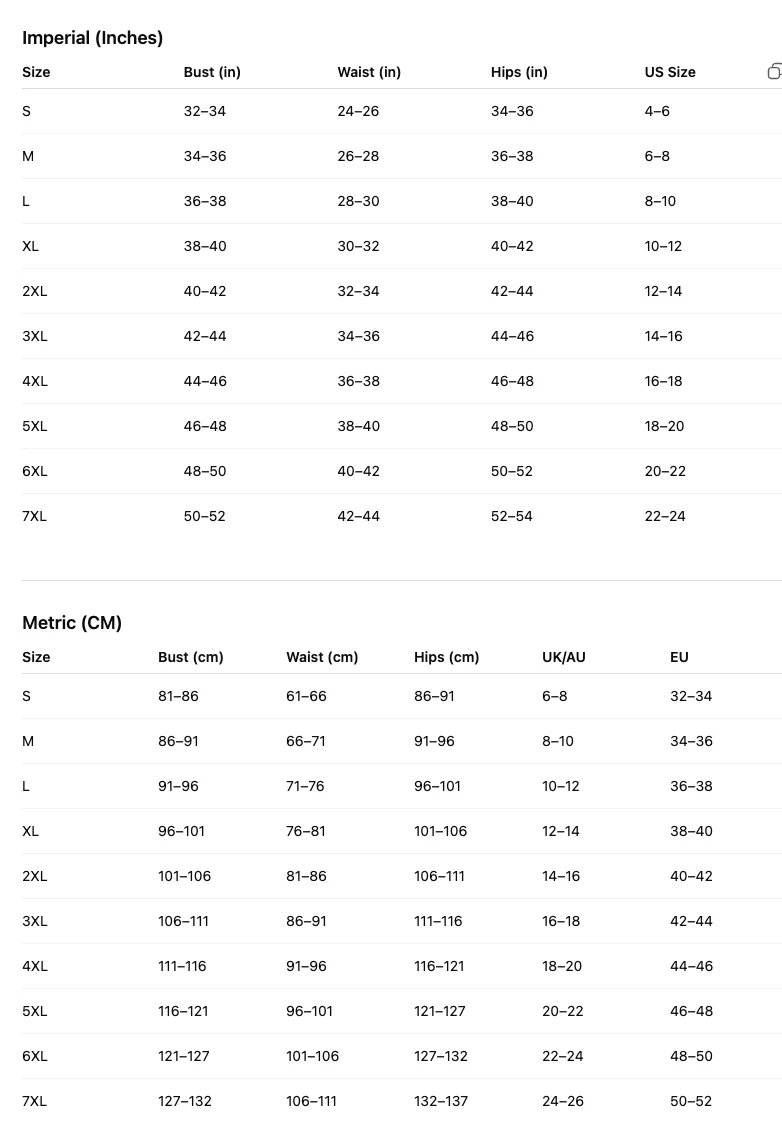Select the Metric (CM) heading
This screenshot has width=782, height=1144.
click(72, 622)
